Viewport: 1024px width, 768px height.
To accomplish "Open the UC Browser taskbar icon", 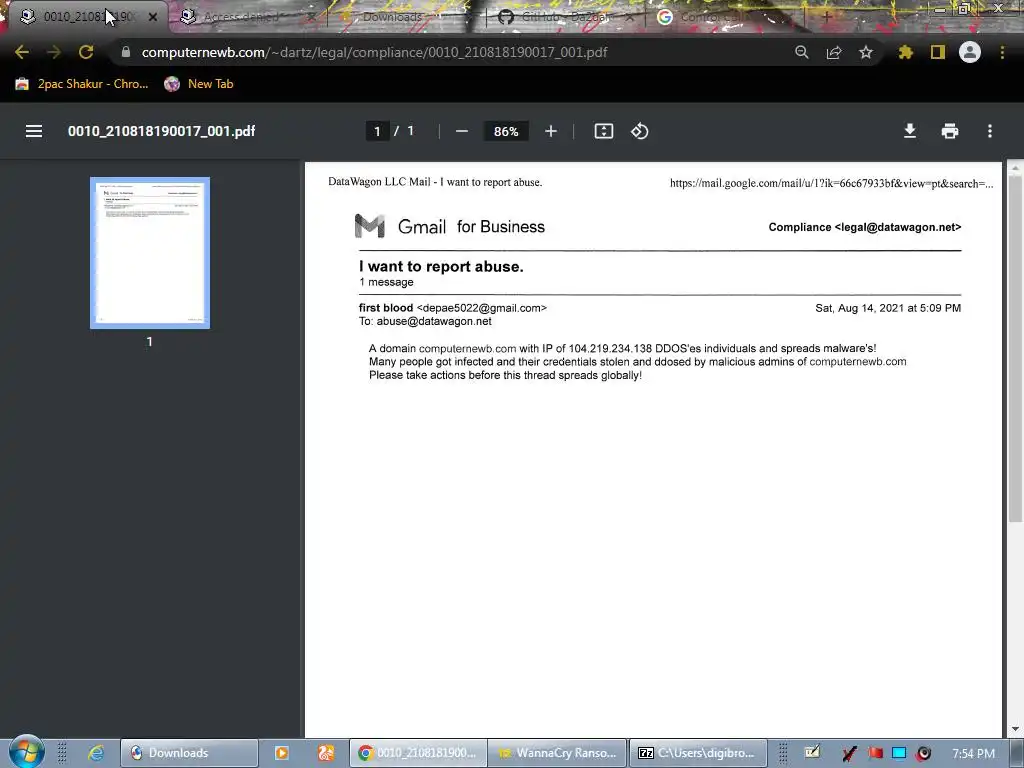I will point(326,753).
